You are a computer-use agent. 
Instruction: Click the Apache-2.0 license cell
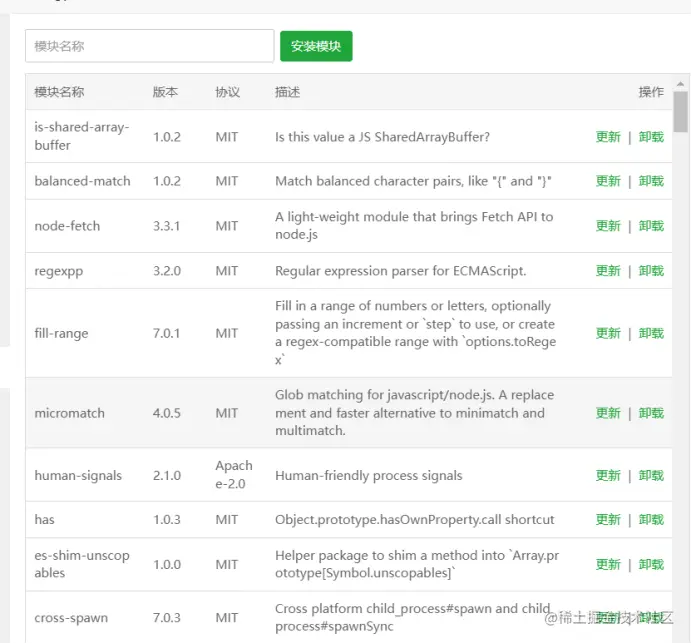click(x=234, y=475)
